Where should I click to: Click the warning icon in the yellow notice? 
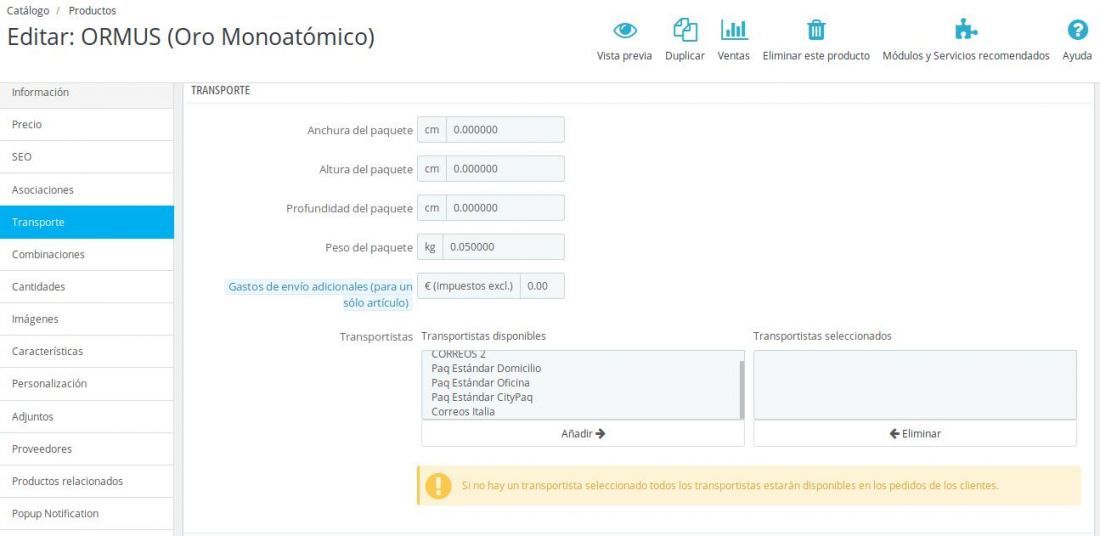coord(438,485)
